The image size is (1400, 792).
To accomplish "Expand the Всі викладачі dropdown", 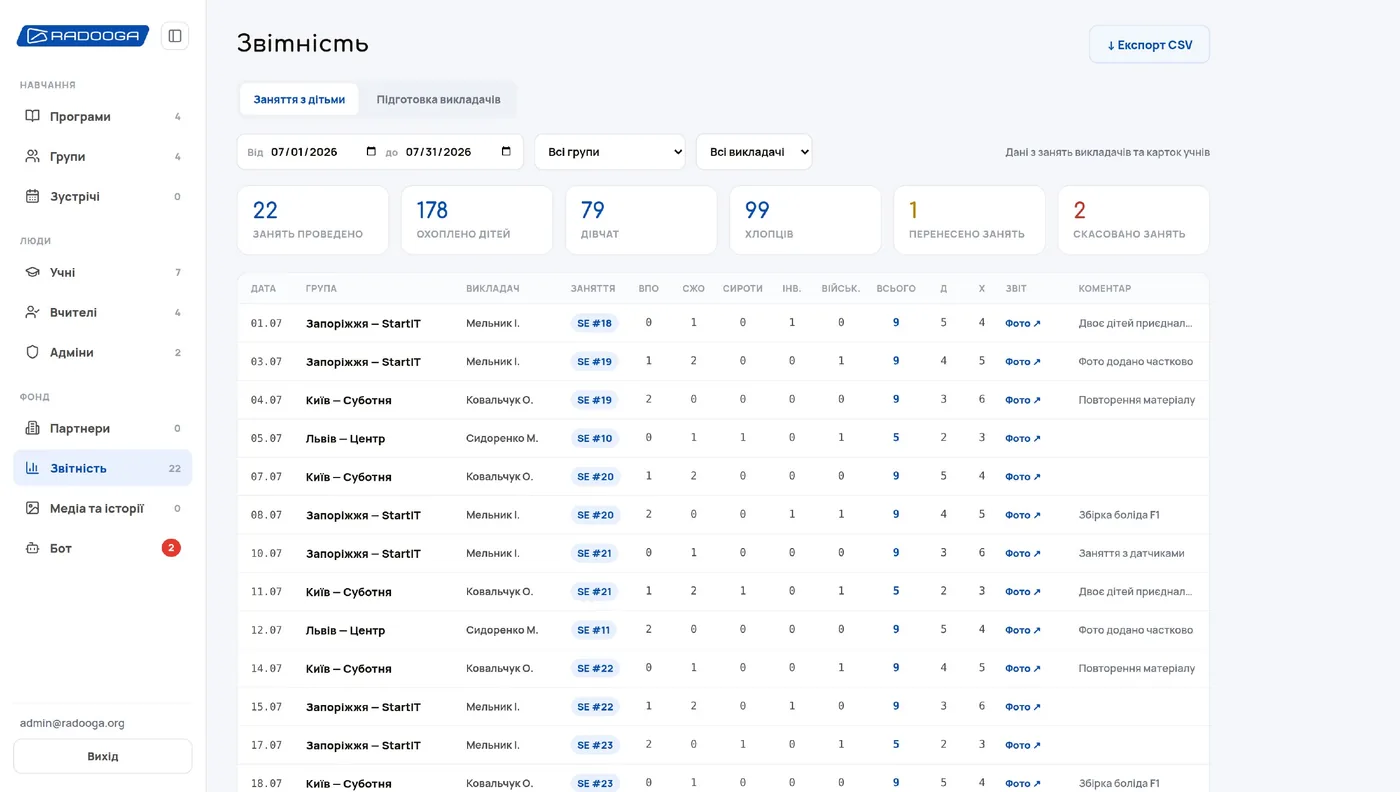I will pos(754,152).
